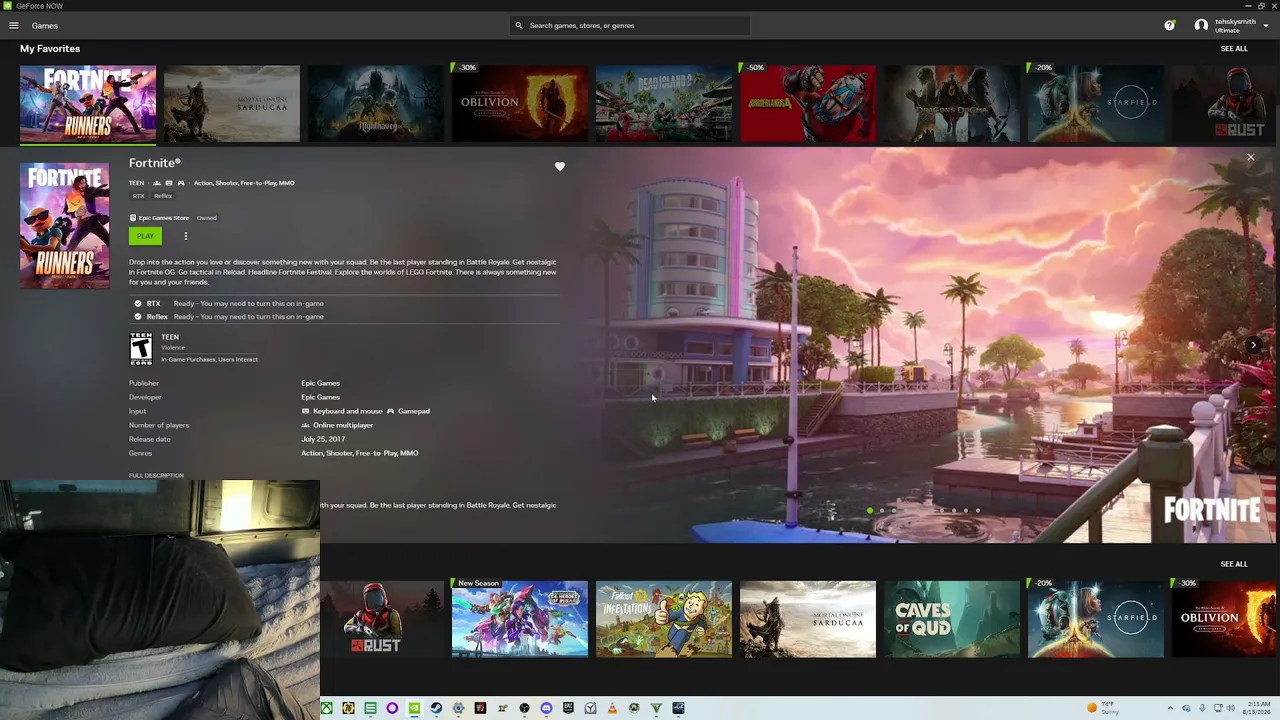Open the hamburger navigation menu
This screenshot has height=720, width=1280.
[14, 25]
